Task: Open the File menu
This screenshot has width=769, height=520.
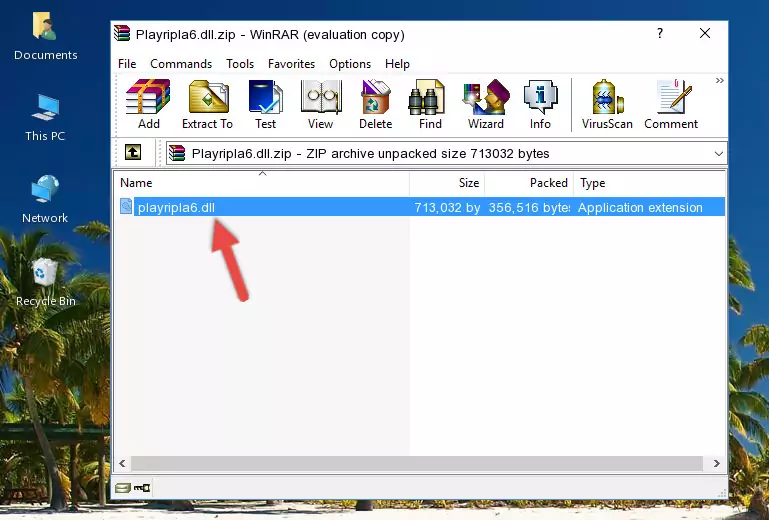Action: click(127, 64)
